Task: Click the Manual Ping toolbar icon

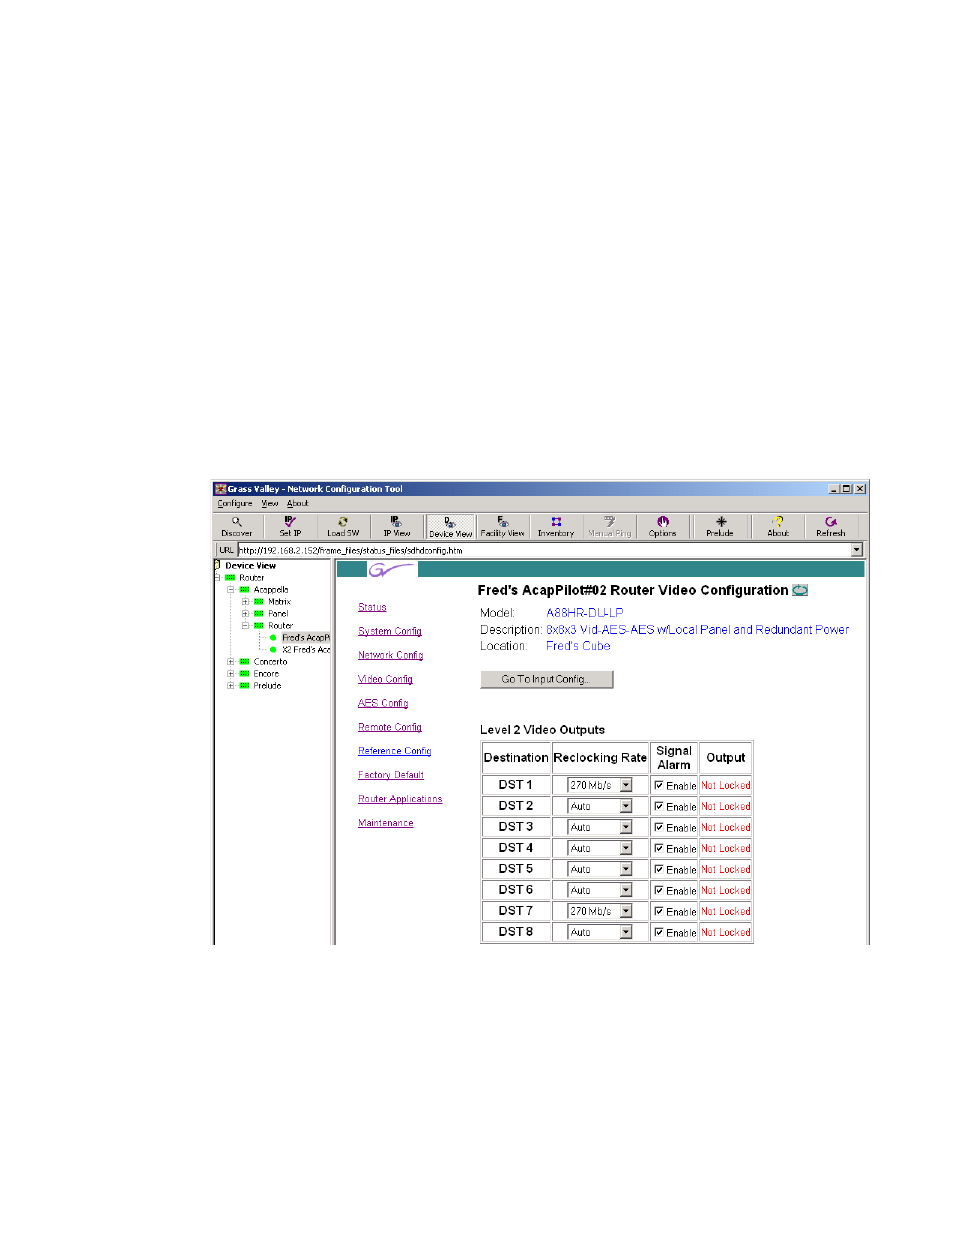Action: pos(610,526)
